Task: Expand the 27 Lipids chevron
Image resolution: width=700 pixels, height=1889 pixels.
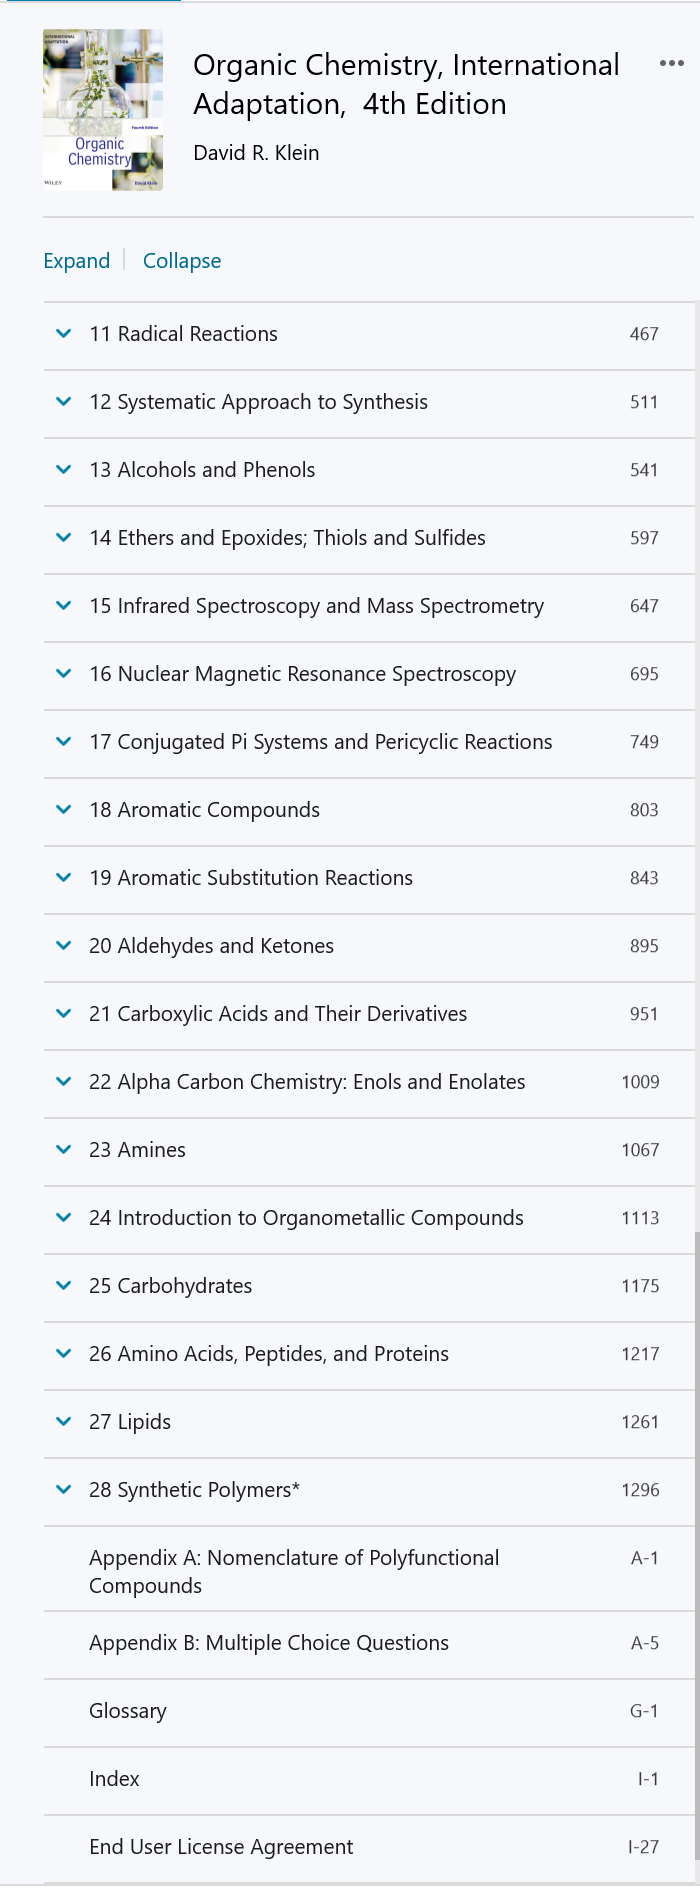Action: [64, 1422]
